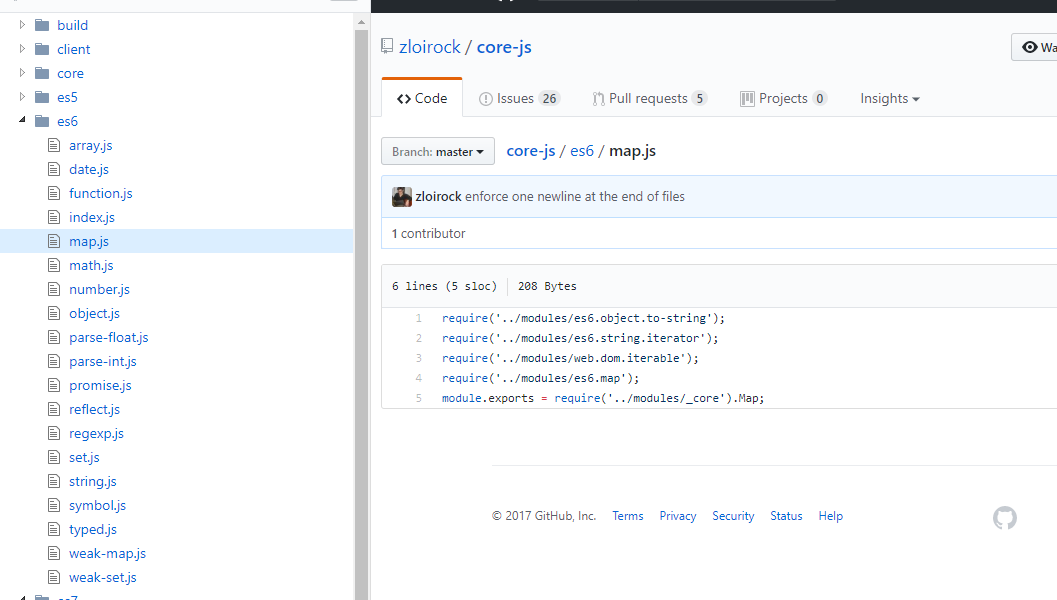Image resolution: width=1057 pixels, height=600 pixels.
Task: Open the Security footer link
Action: tap(733, 516)
